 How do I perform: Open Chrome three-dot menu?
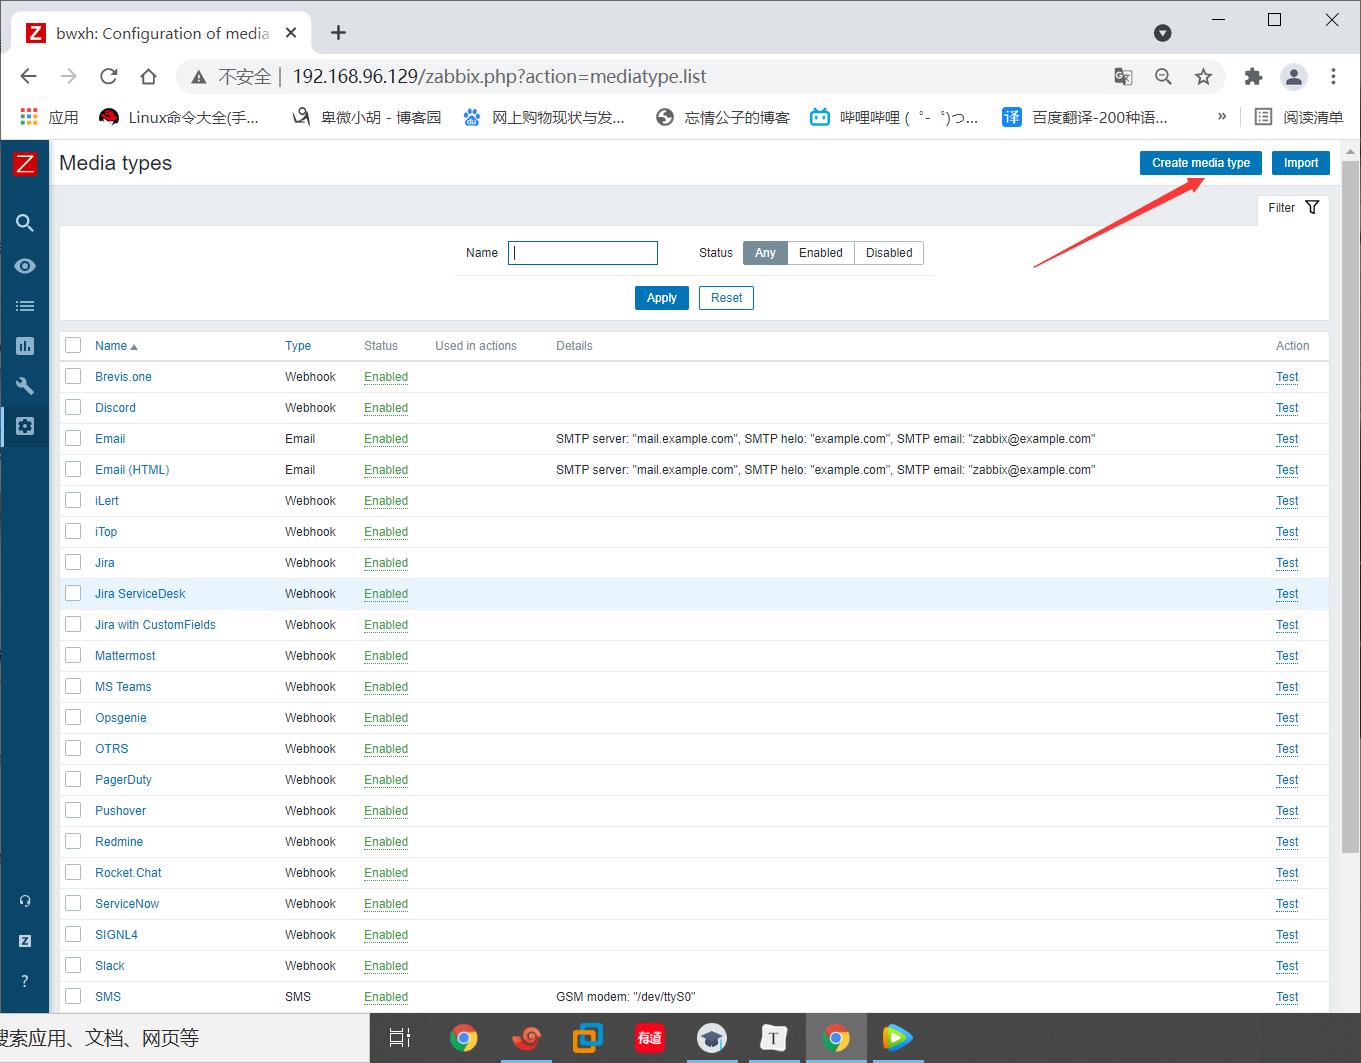(x=1333, y=76)
